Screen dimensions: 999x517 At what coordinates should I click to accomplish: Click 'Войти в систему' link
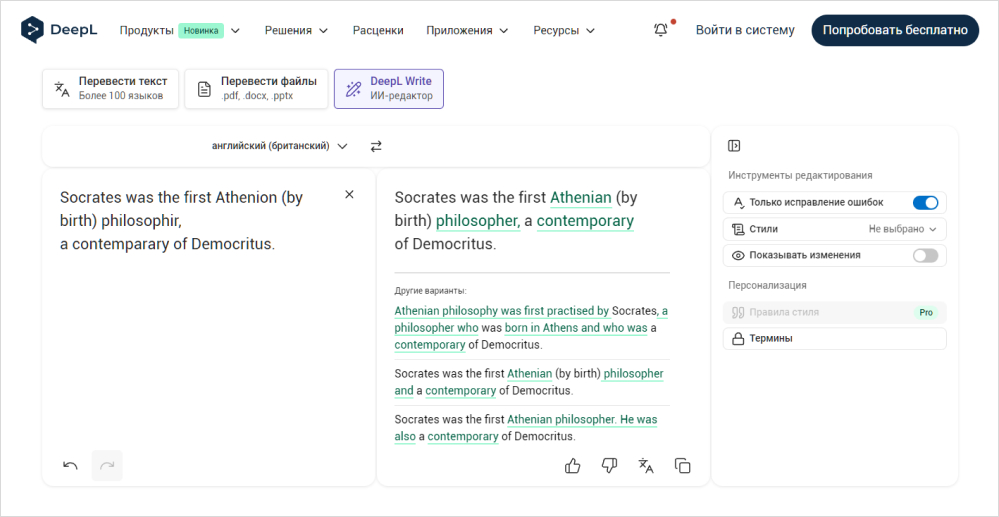(x=745, y=30)
